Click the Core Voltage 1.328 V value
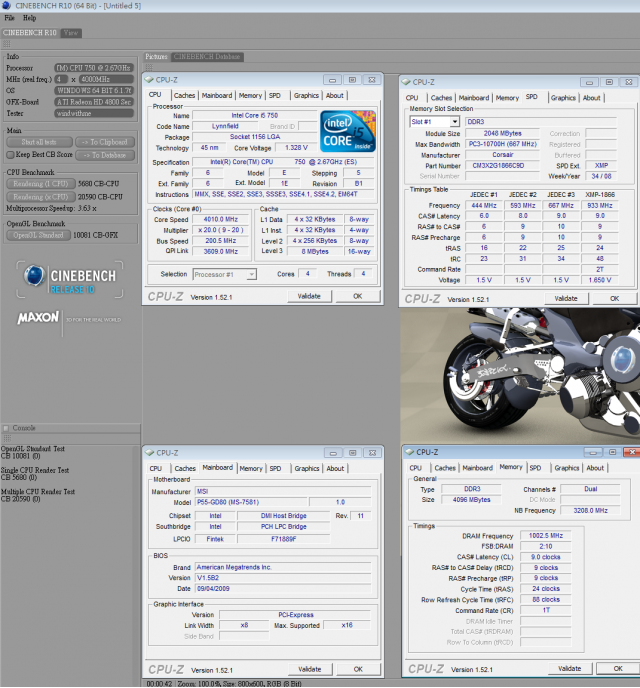Screen dimensions: 640x688 click(x=296, y=148)
